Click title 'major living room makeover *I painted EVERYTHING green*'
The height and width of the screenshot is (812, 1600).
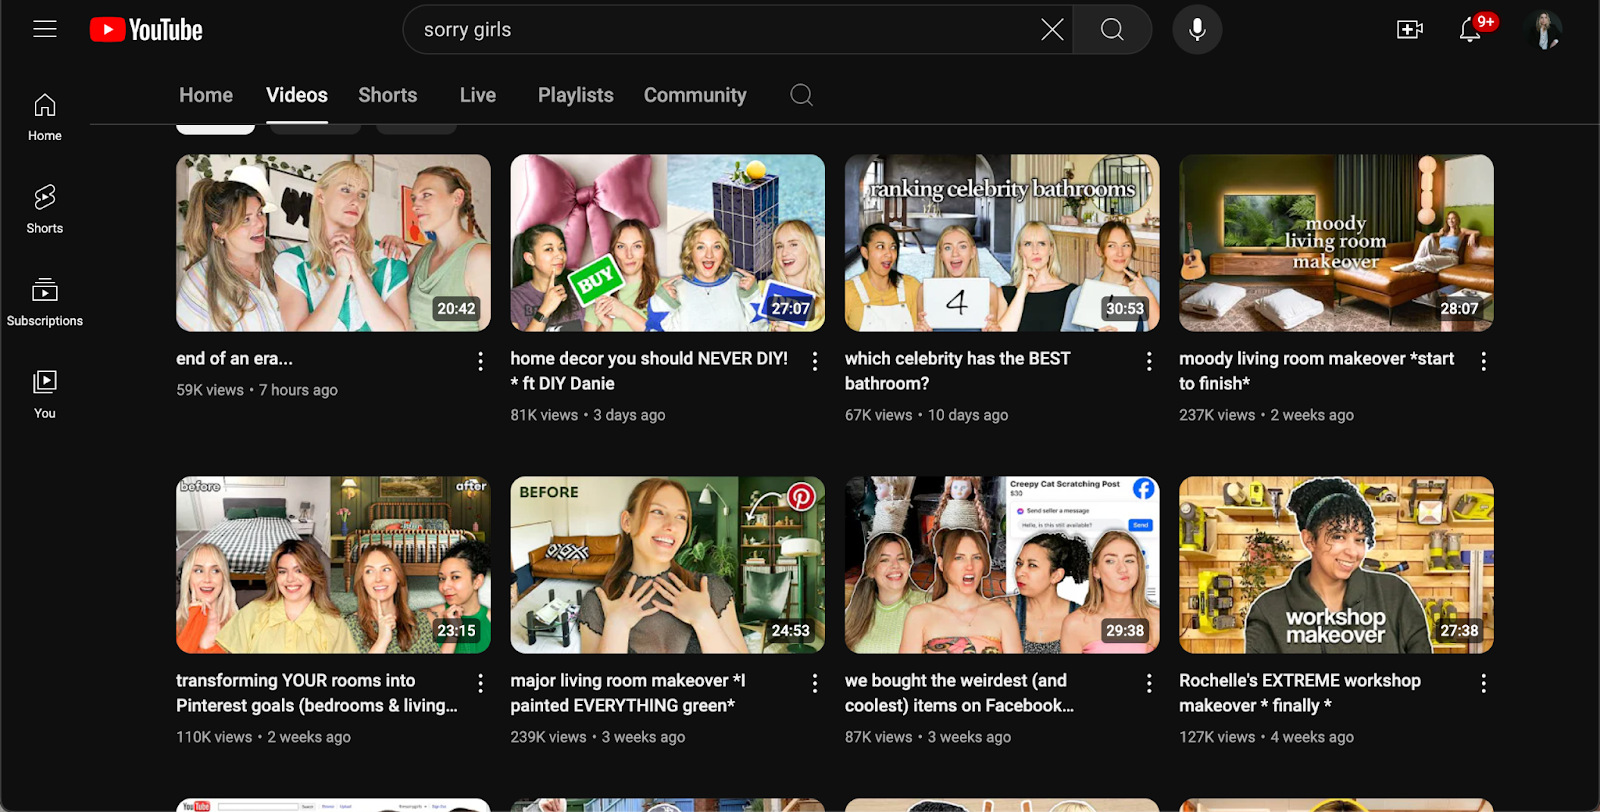(628, 693)
